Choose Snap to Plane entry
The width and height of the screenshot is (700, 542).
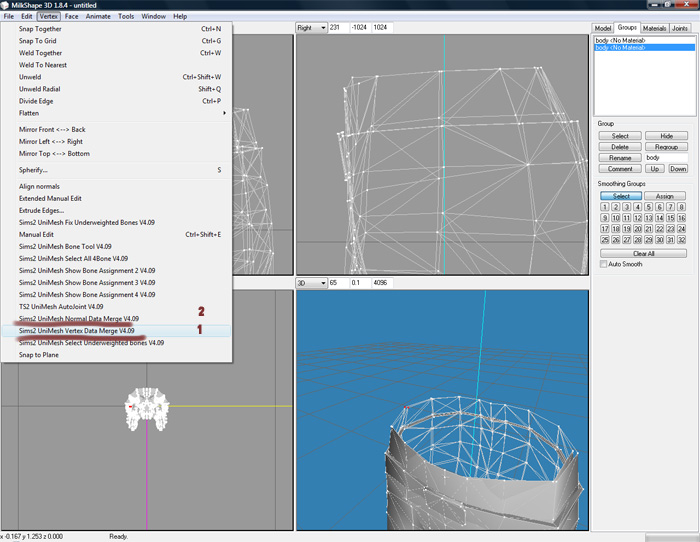(116, 355)
